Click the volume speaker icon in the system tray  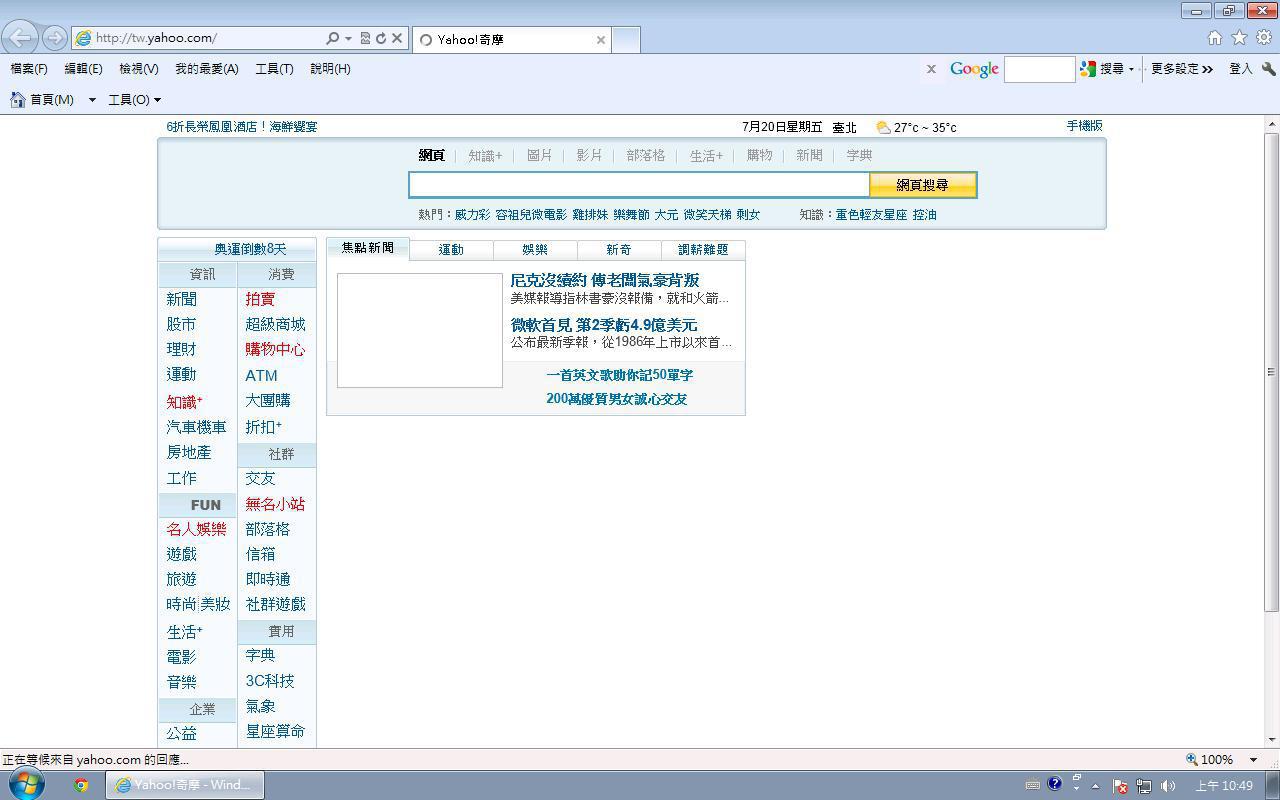(1168, 786)
